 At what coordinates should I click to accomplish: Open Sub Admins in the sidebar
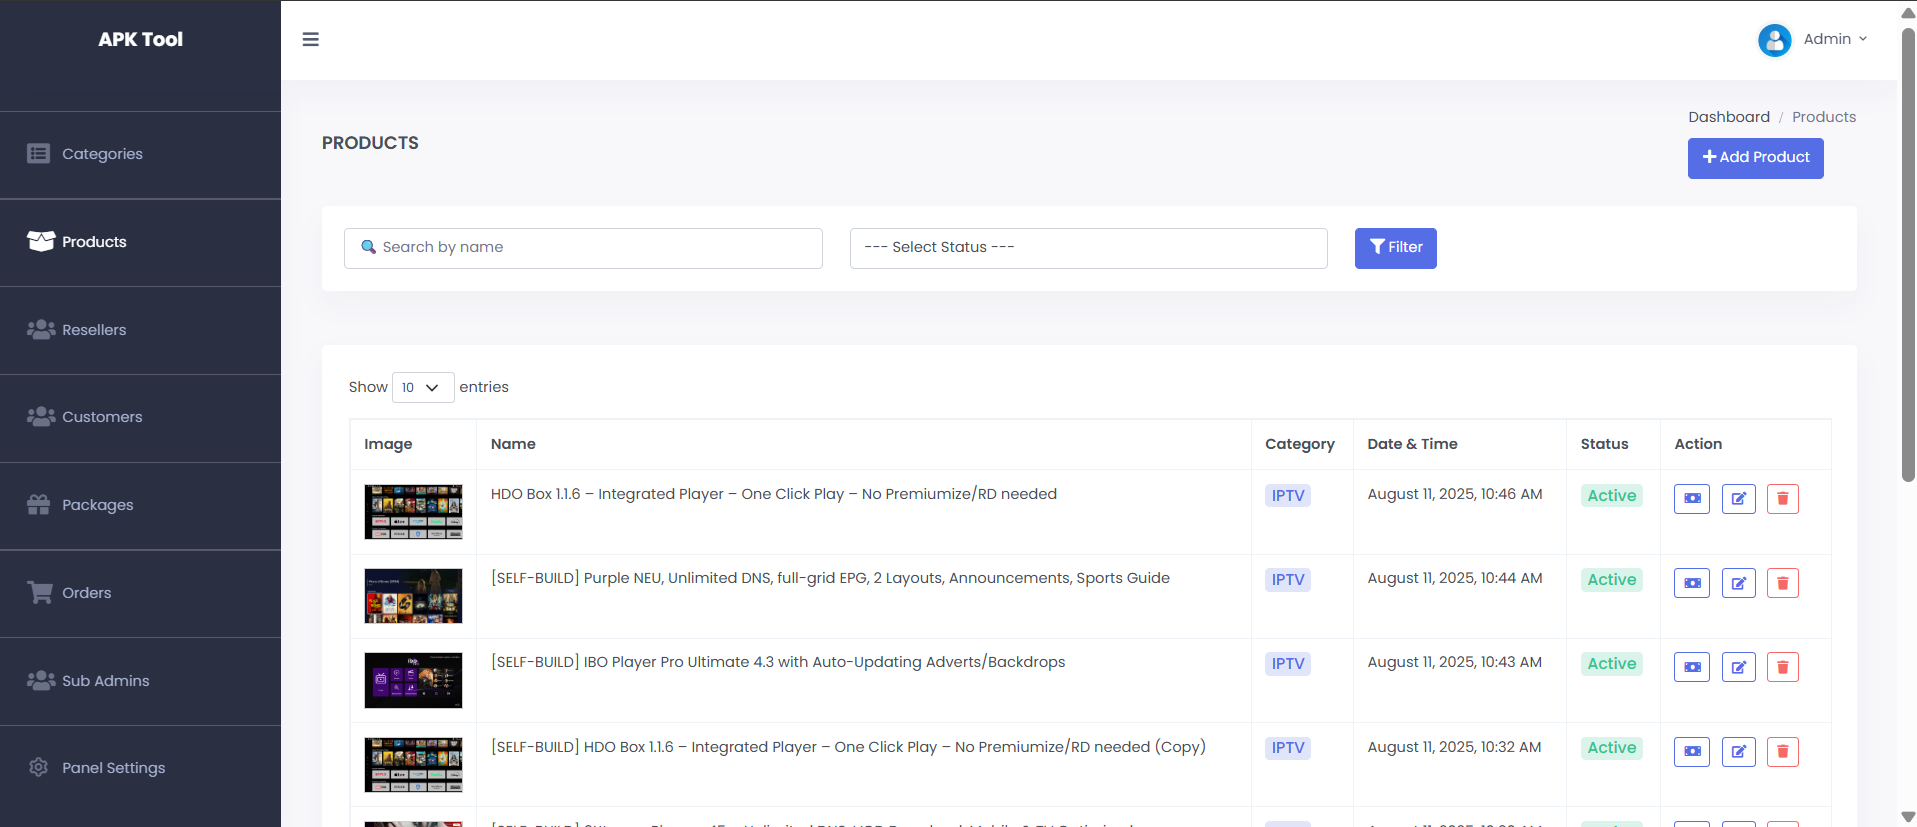coord(140,681)
